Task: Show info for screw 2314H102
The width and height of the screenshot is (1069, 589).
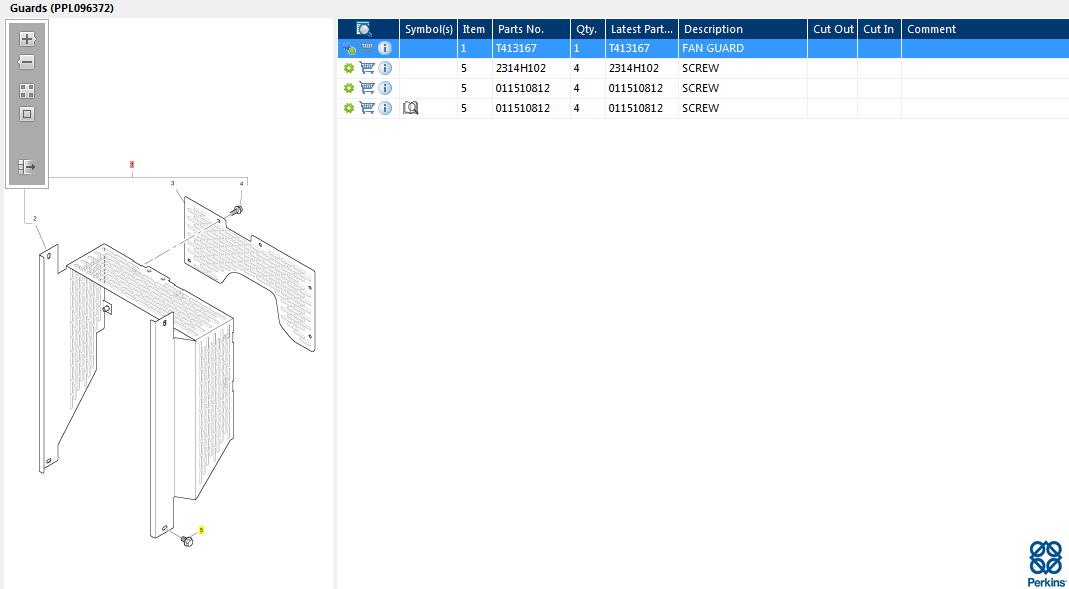Action: coord(385,68)
